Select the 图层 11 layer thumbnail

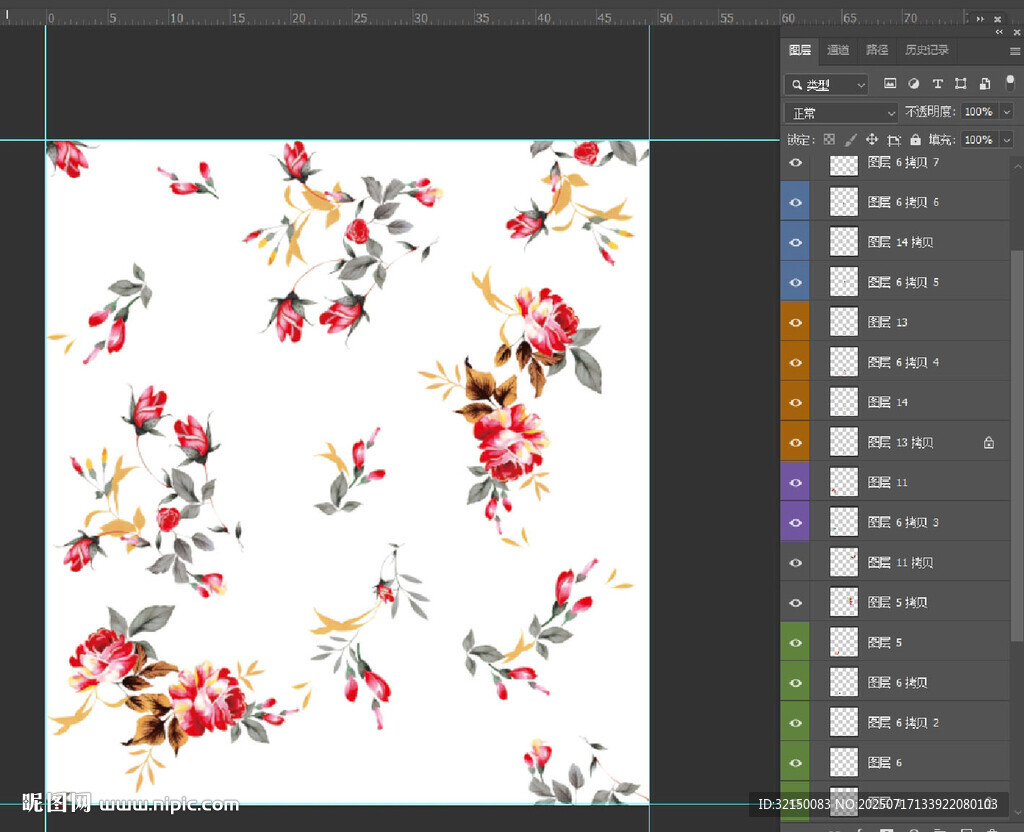844,482
